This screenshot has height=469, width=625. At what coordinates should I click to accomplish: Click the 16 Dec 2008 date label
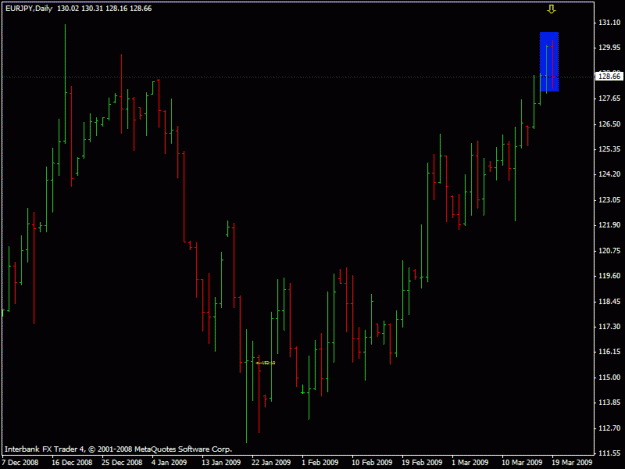coord(72,463)
